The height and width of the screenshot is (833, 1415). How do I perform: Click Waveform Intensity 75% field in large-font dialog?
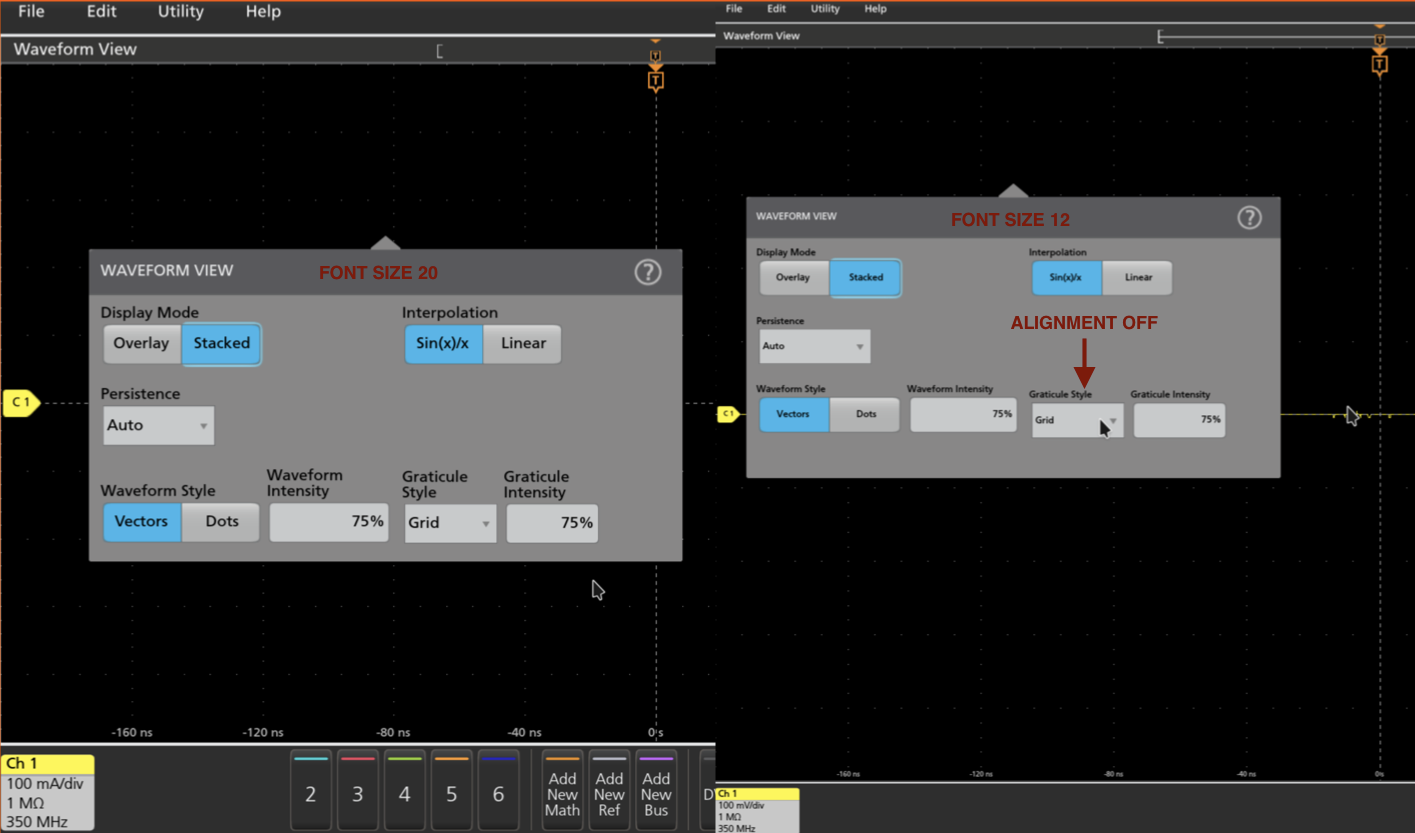(329, 522)
